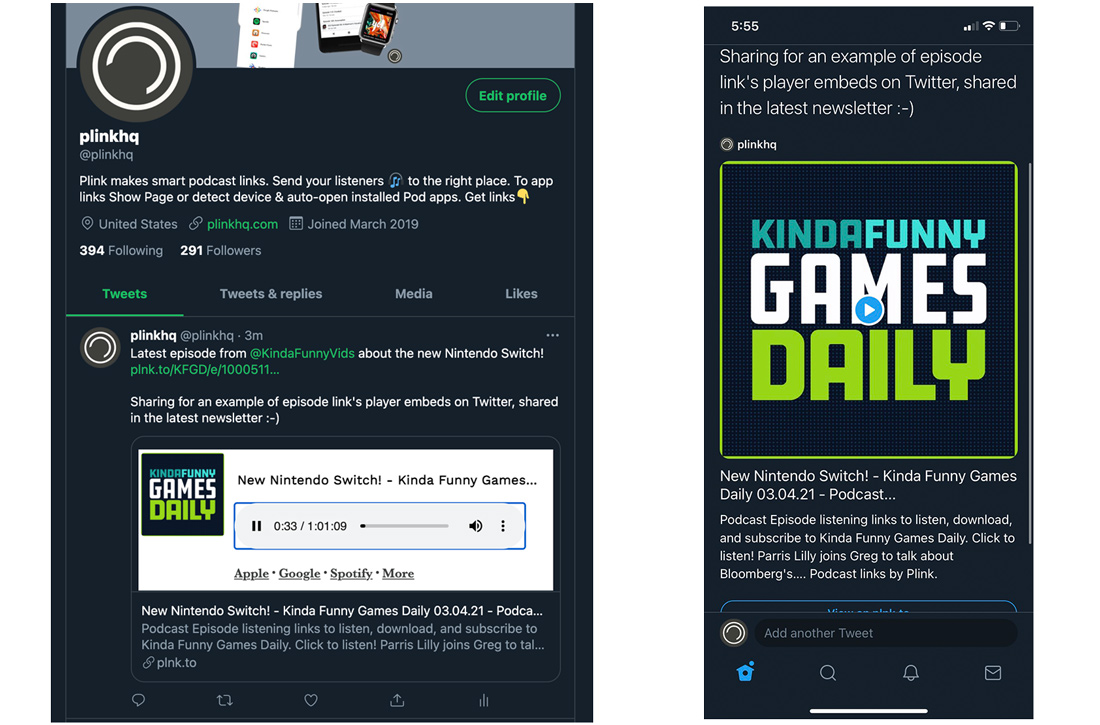Open notifications bell in mobile nav

coord(911,673)
